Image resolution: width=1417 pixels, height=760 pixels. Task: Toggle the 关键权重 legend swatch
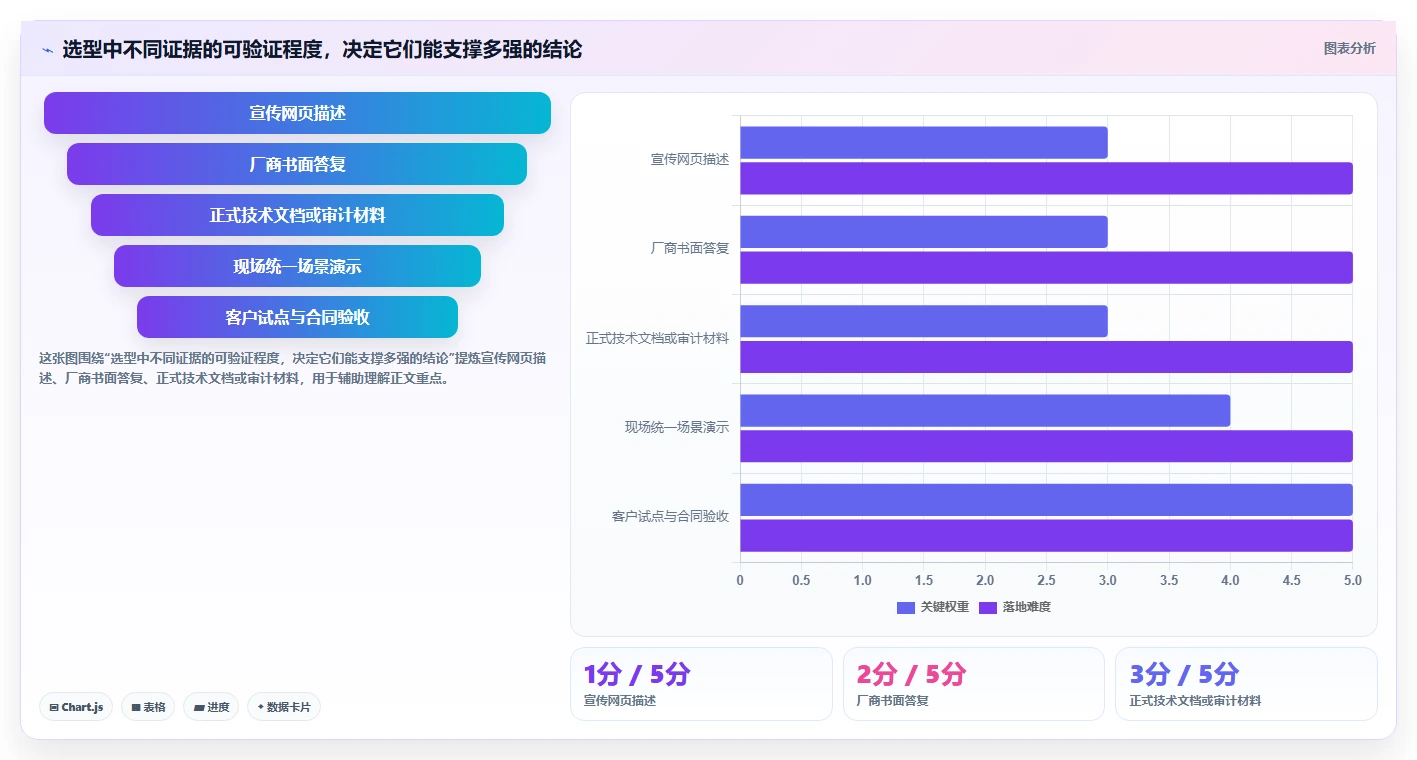(906, 607)
